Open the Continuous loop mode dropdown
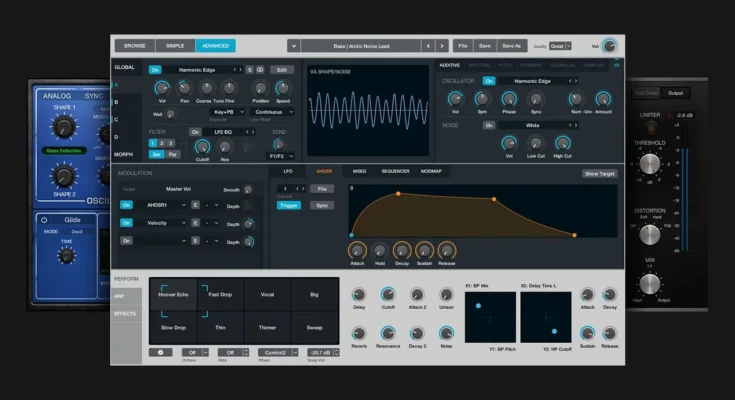This screenshot has height=400, width=735. point(273,113)
